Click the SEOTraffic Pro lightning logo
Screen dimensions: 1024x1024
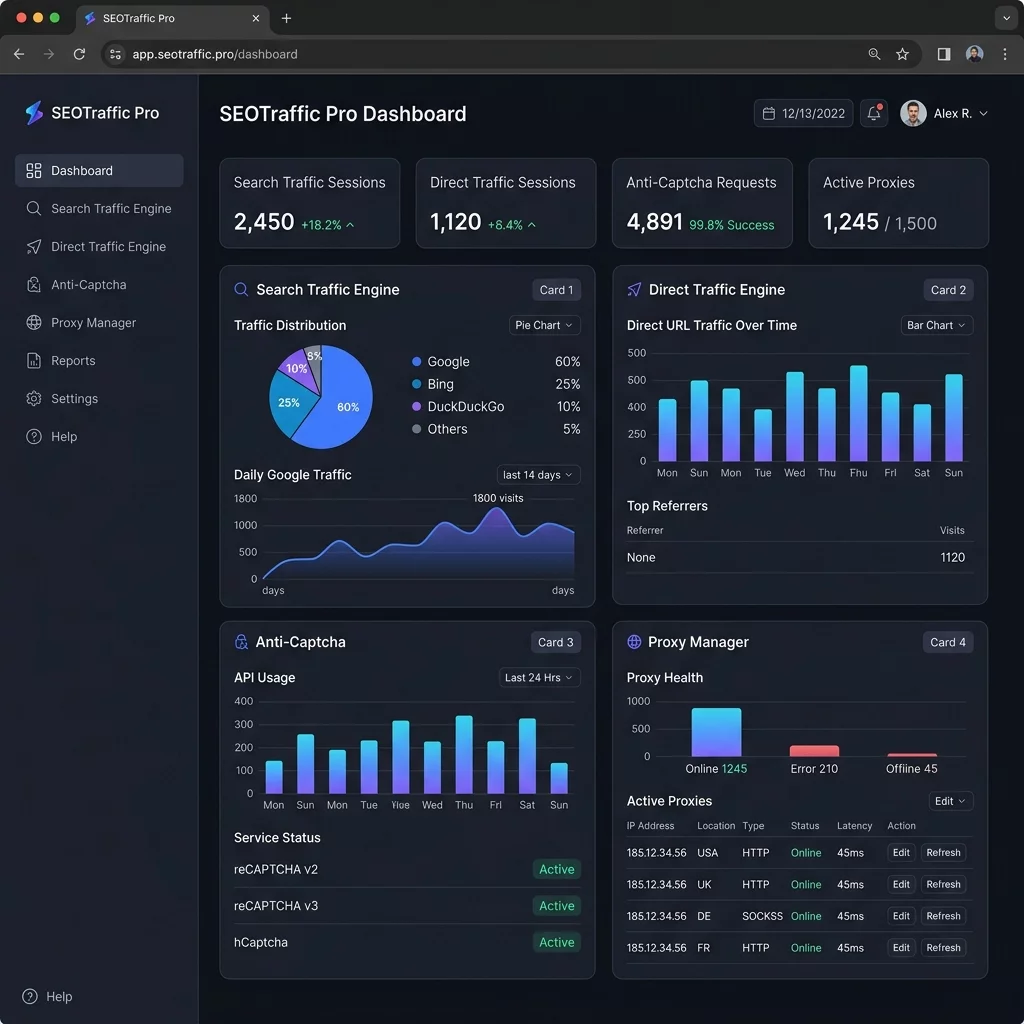[34, 113]
